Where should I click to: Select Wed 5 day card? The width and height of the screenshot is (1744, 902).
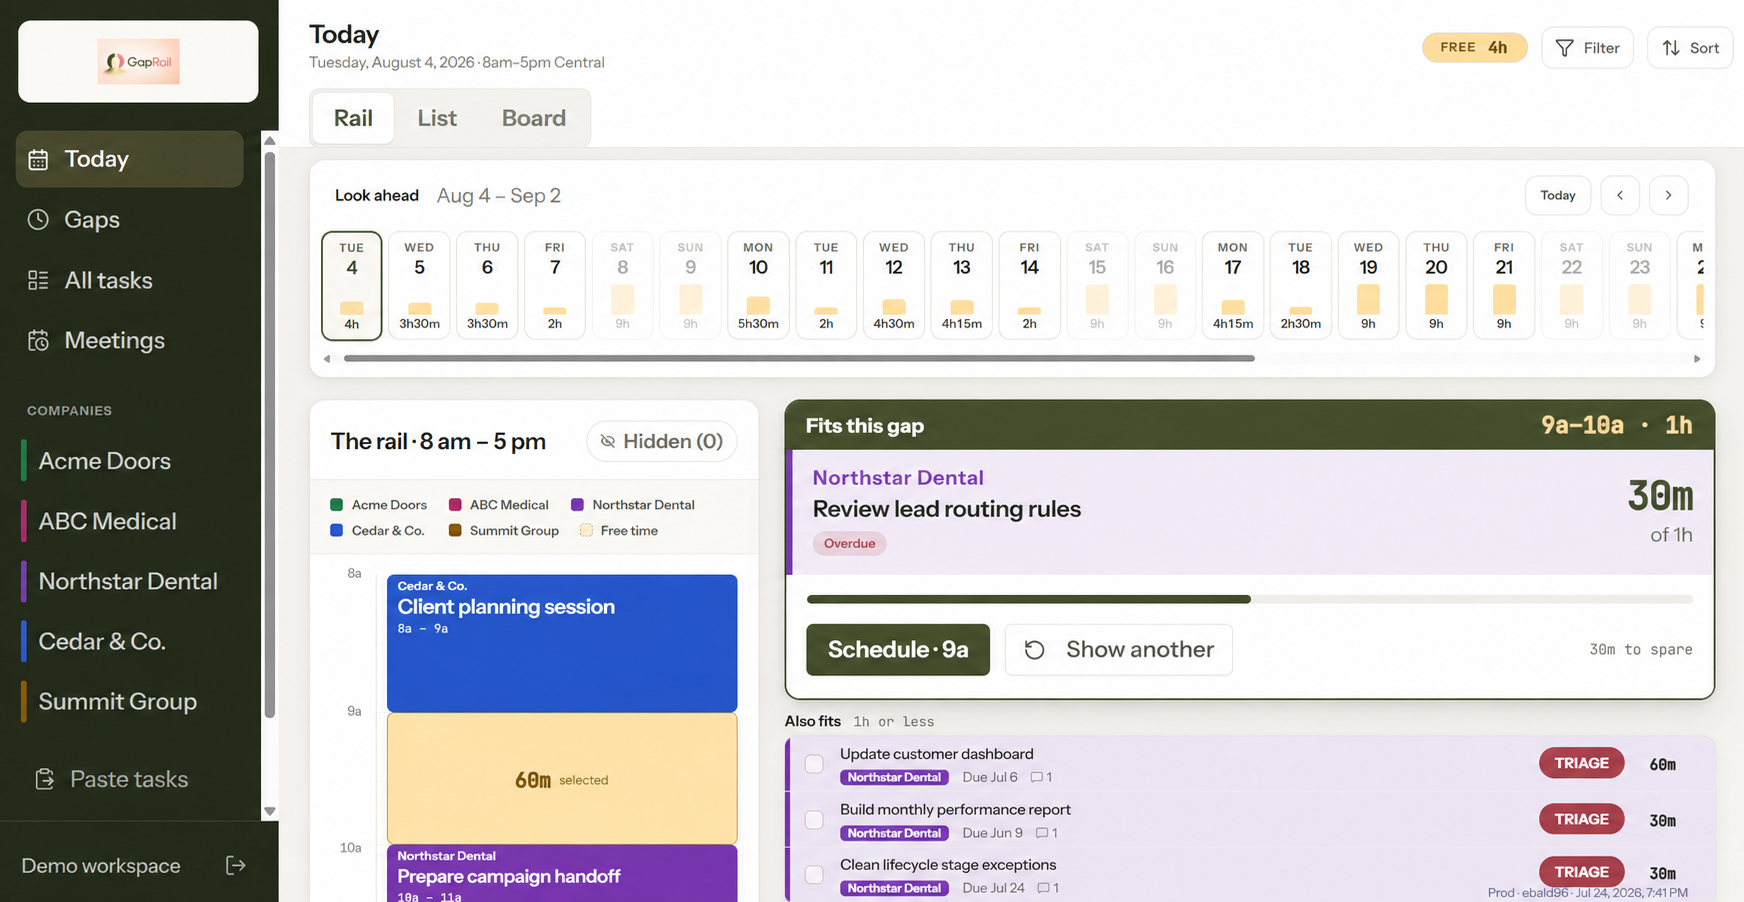click(419, 285)
